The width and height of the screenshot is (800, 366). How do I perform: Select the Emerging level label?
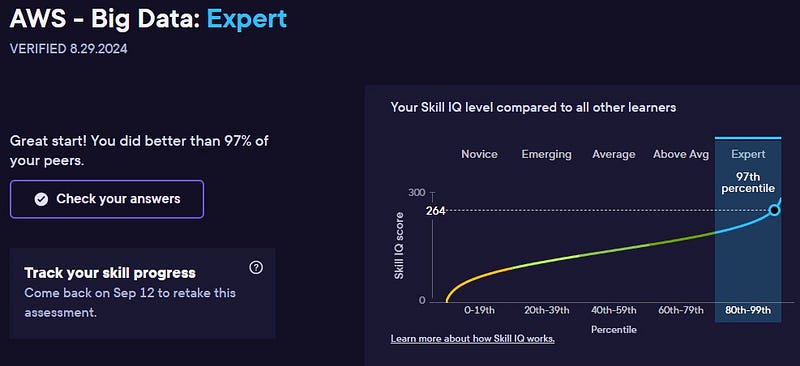pos(546,154)
